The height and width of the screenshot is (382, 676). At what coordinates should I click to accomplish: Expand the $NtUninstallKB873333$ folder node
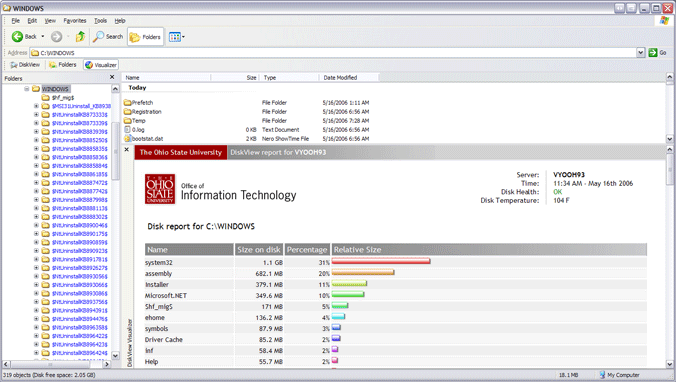tap(36, 115)
